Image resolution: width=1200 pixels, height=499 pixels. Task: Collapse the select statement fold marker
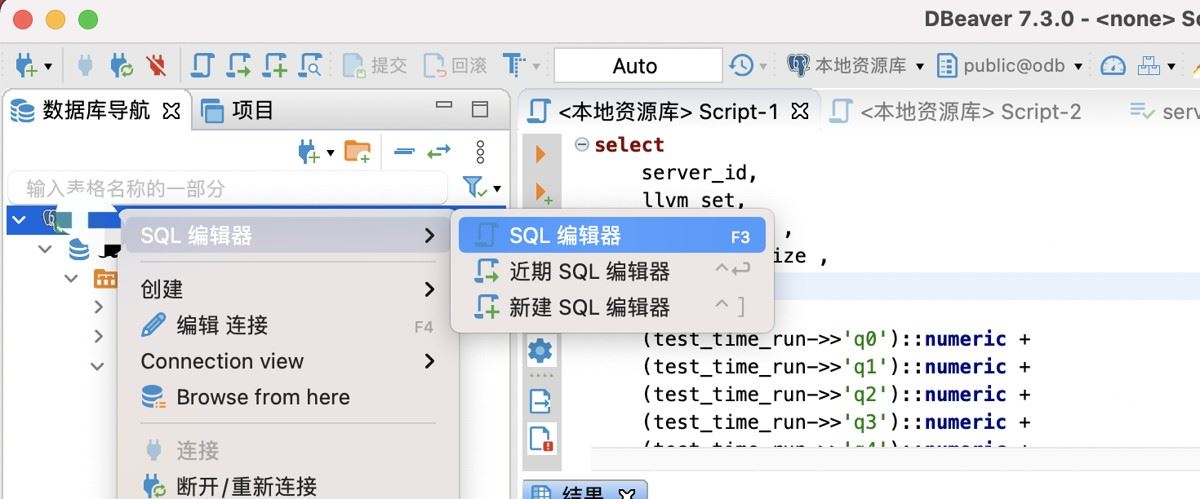click(581, 145)
